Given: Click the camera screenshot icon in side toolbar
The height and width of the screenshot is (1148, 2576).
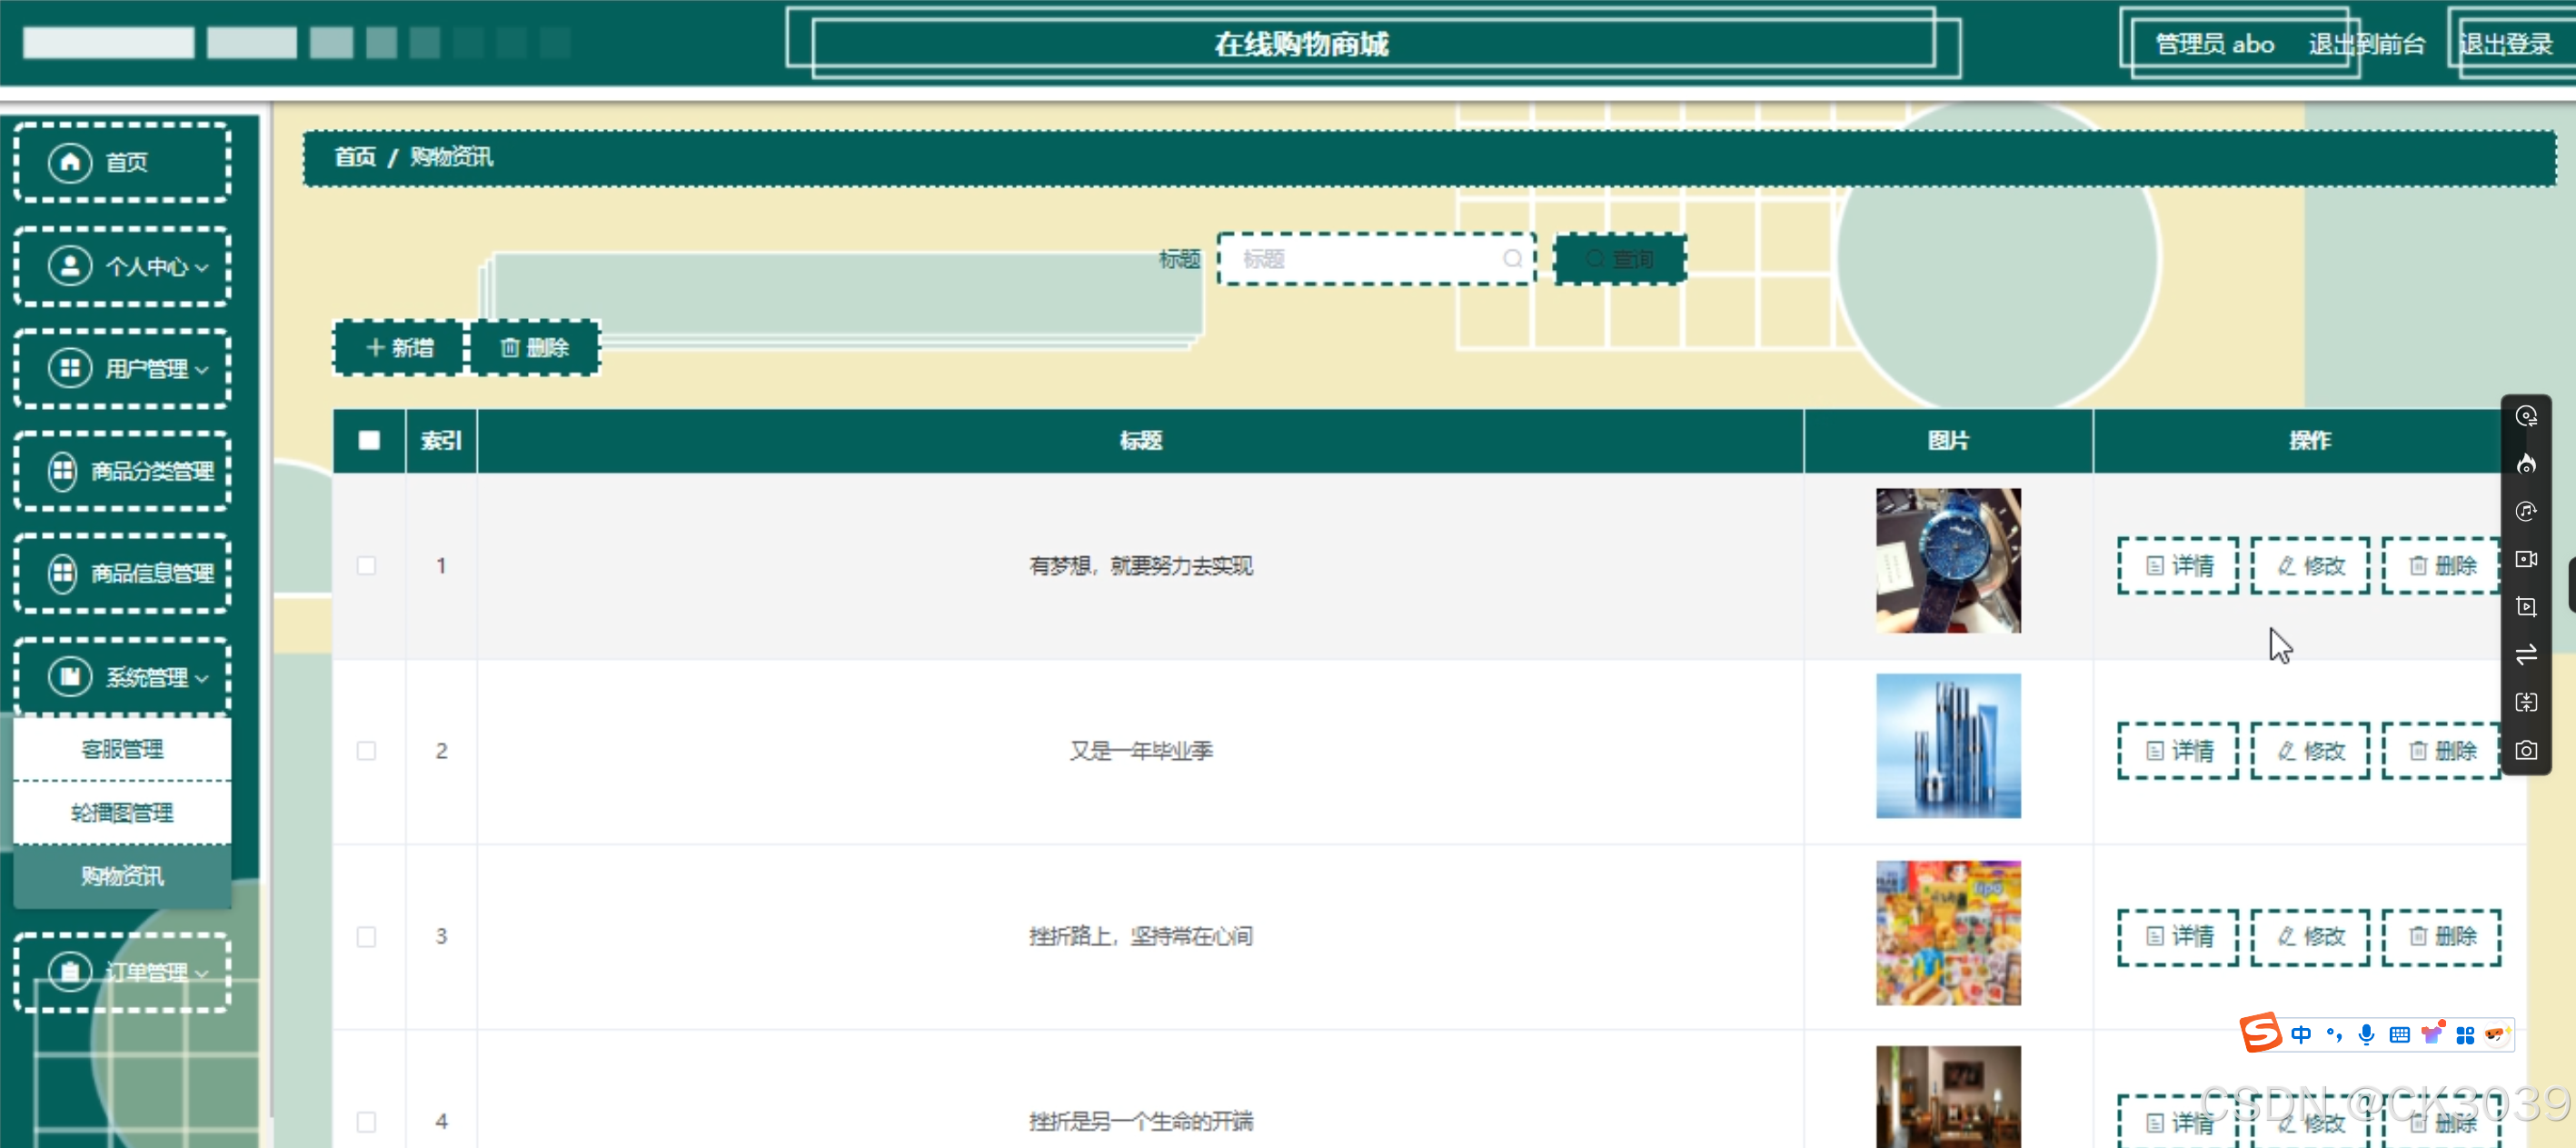Looking at the screenshot, I should tap(2526, 750).
